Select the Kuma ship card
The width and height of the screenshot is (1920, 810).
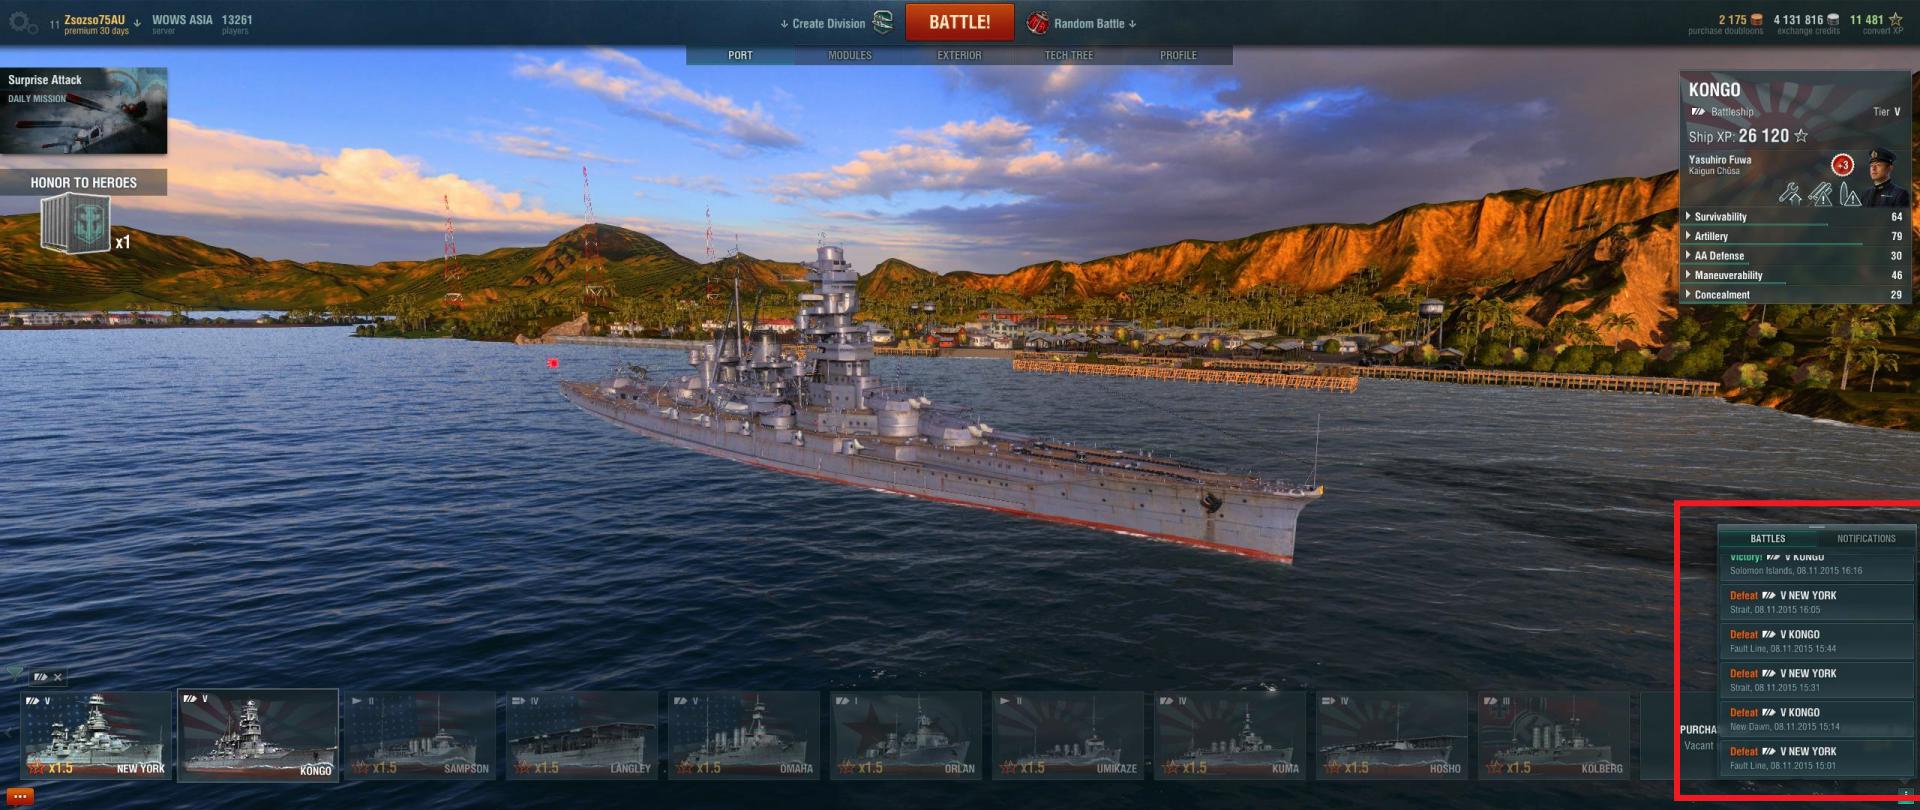[1230, 734]
